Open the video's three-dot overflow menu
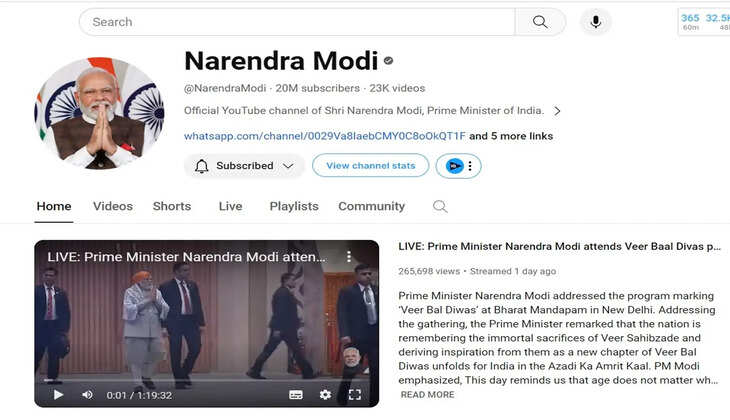The image size is (730, 420). 349,257
